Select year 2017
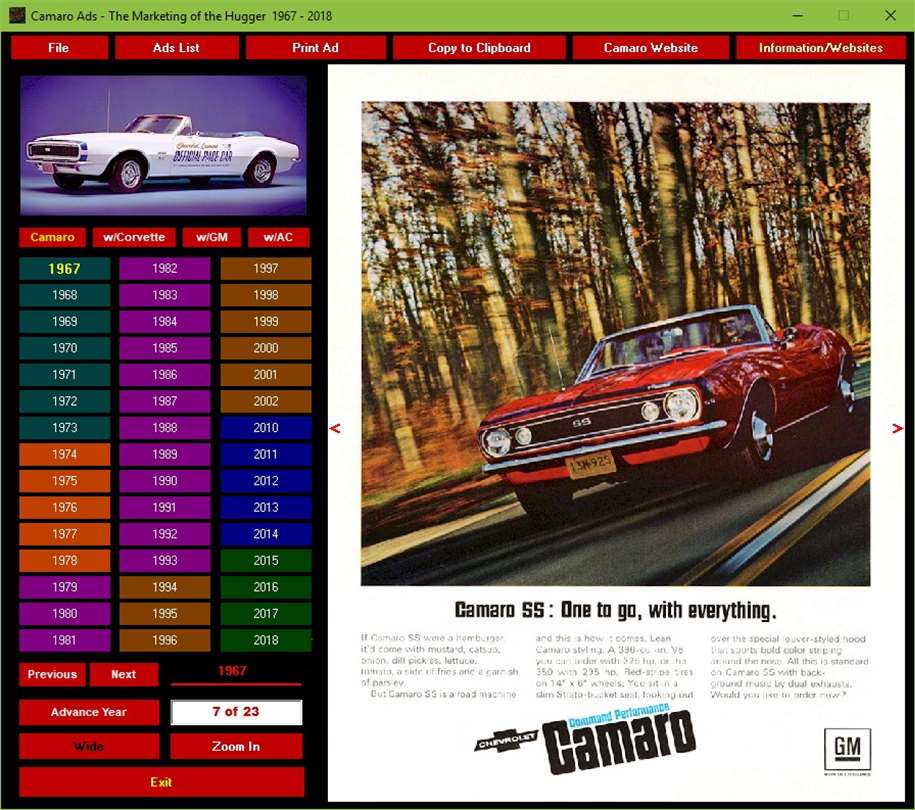915x810 pixels. pos(266,614)
